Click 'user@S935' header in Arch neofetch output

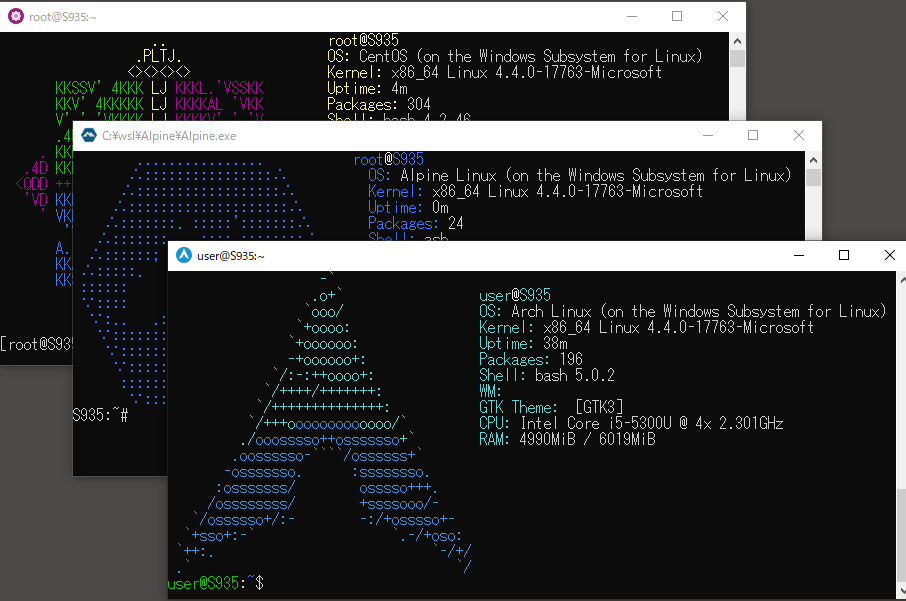[515, 295]
